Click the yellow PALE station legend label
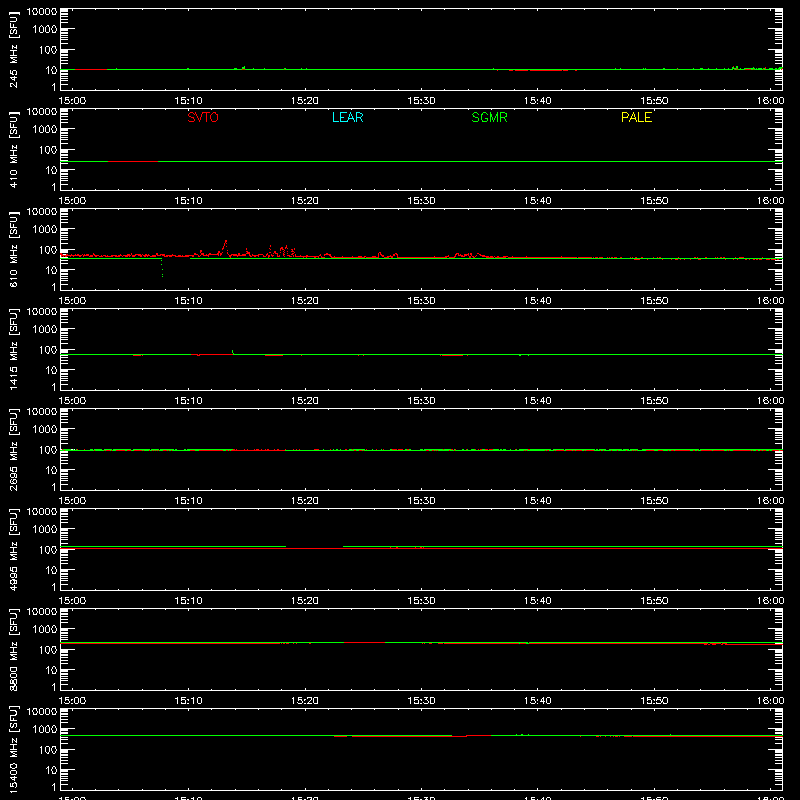800x800 pixels. pyautogui.click(x=636, y=117)
